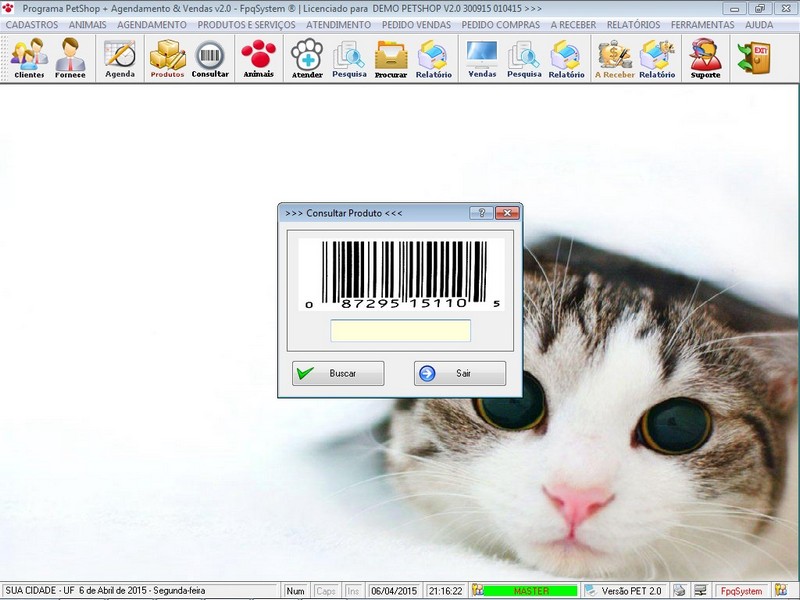The image size is (800, 600).
Task: Click the printer icon in status bar
Action: 679,590
